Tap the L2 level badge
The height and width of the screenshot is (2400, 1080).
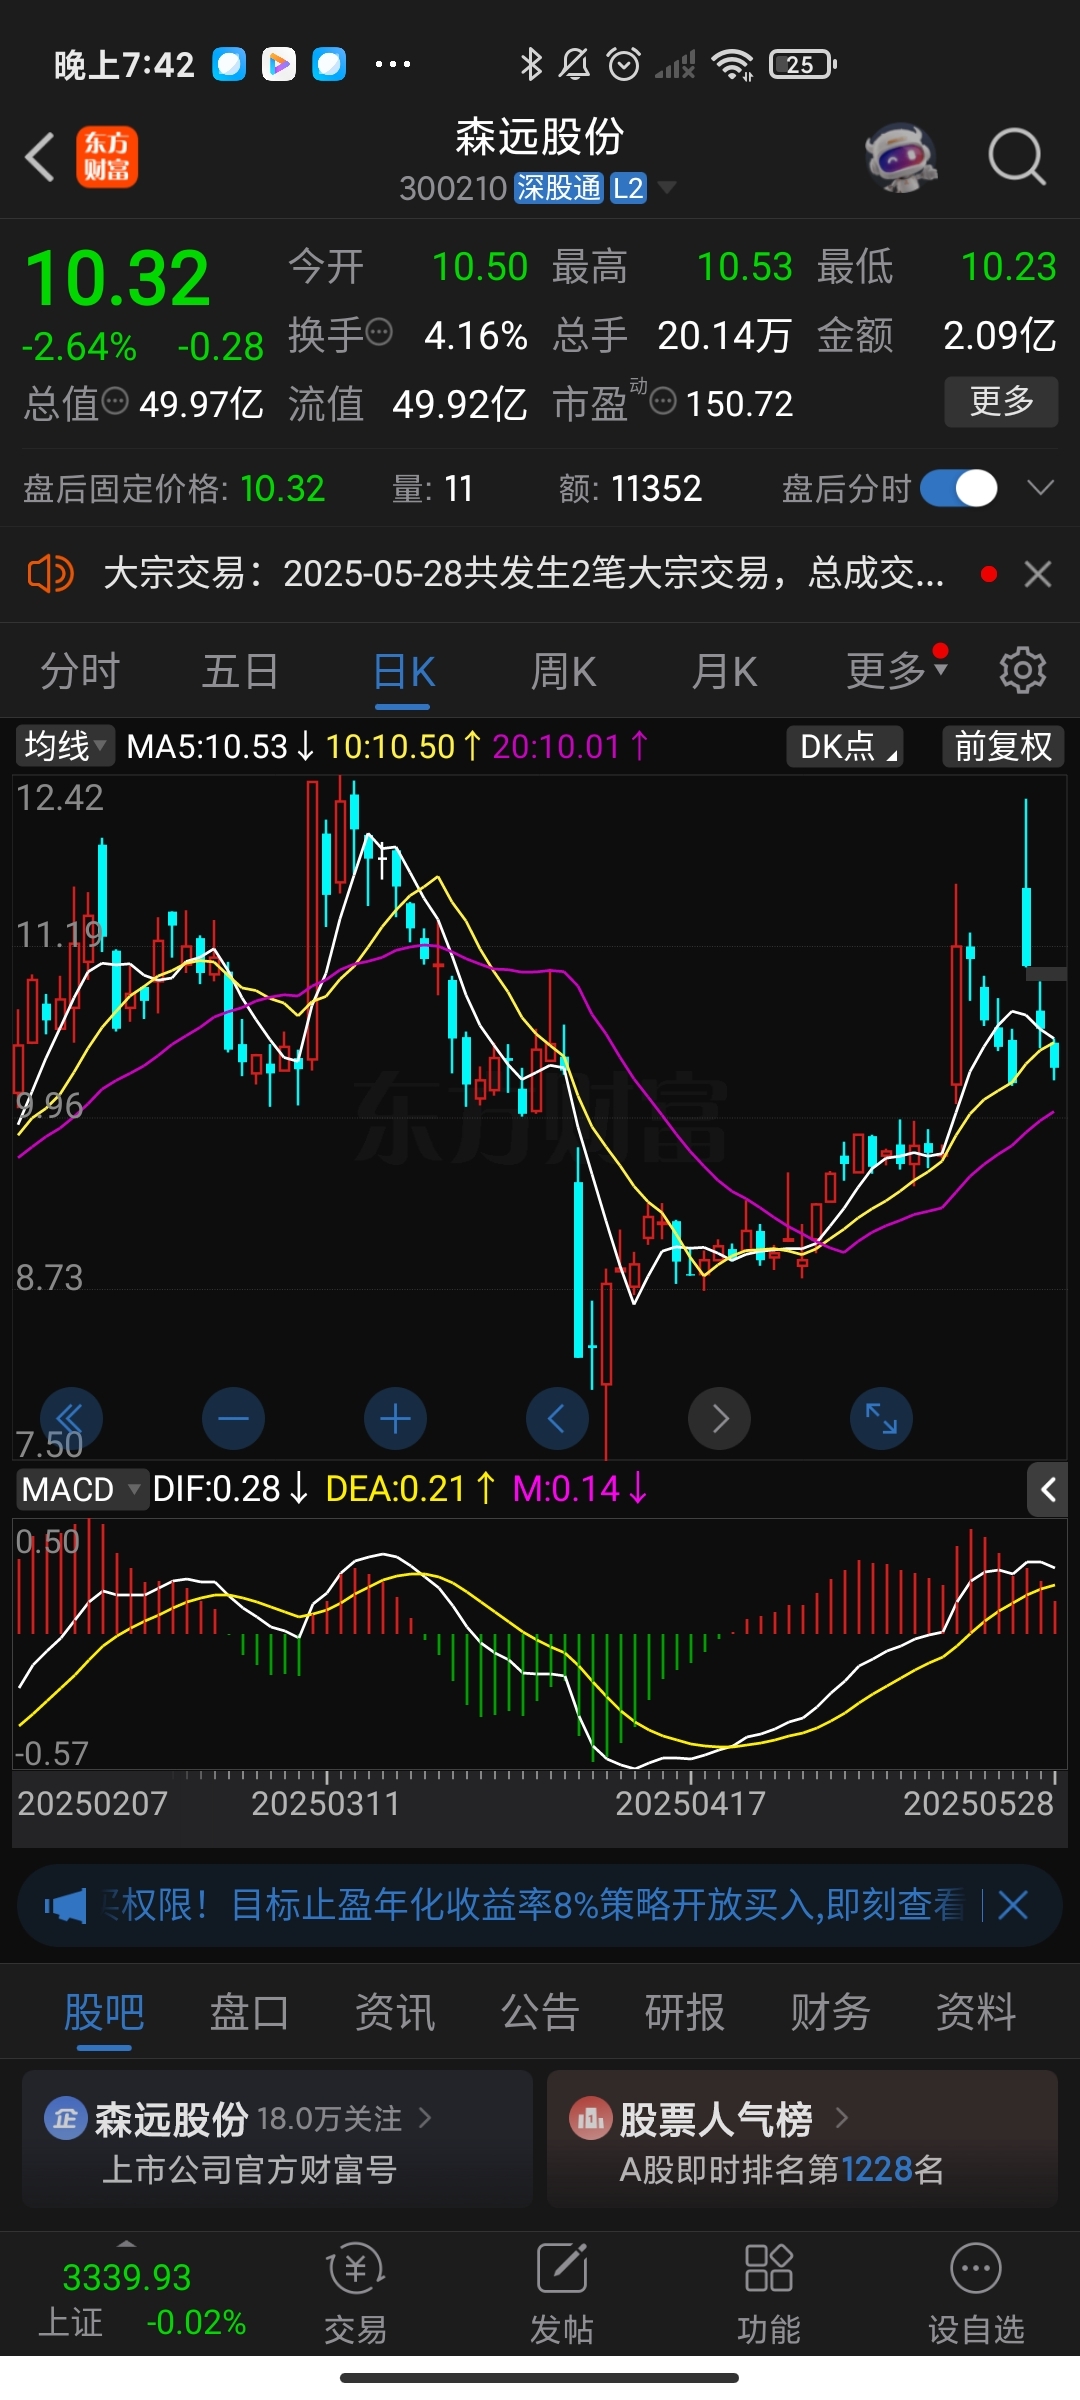[x=628, y=188]
